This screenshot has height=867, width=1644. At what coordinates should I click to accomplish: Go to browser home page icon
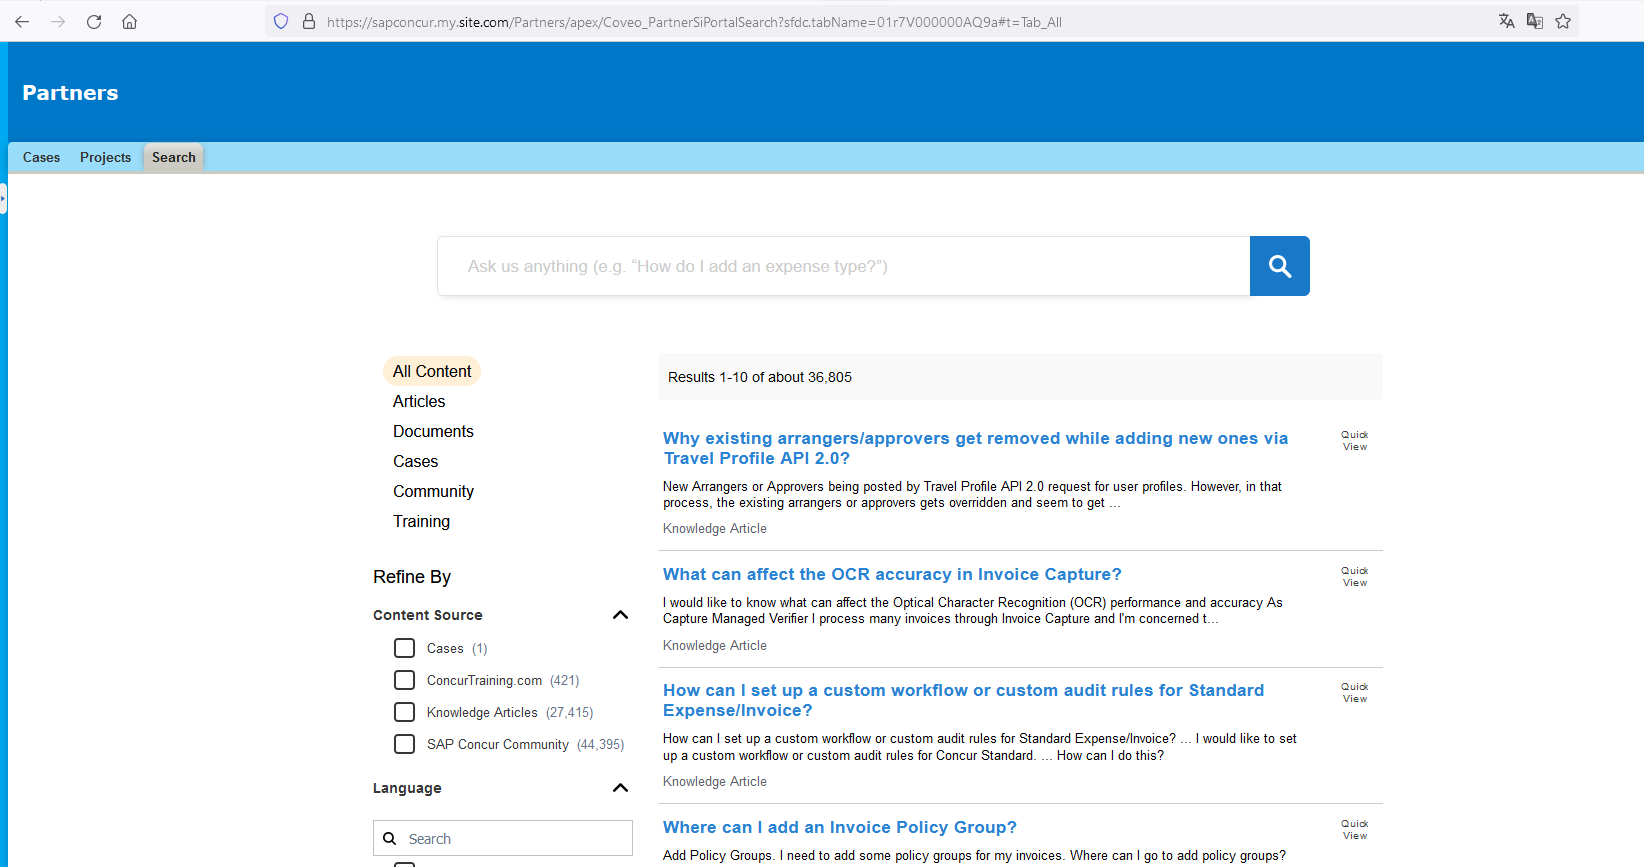tap(130, 21)
